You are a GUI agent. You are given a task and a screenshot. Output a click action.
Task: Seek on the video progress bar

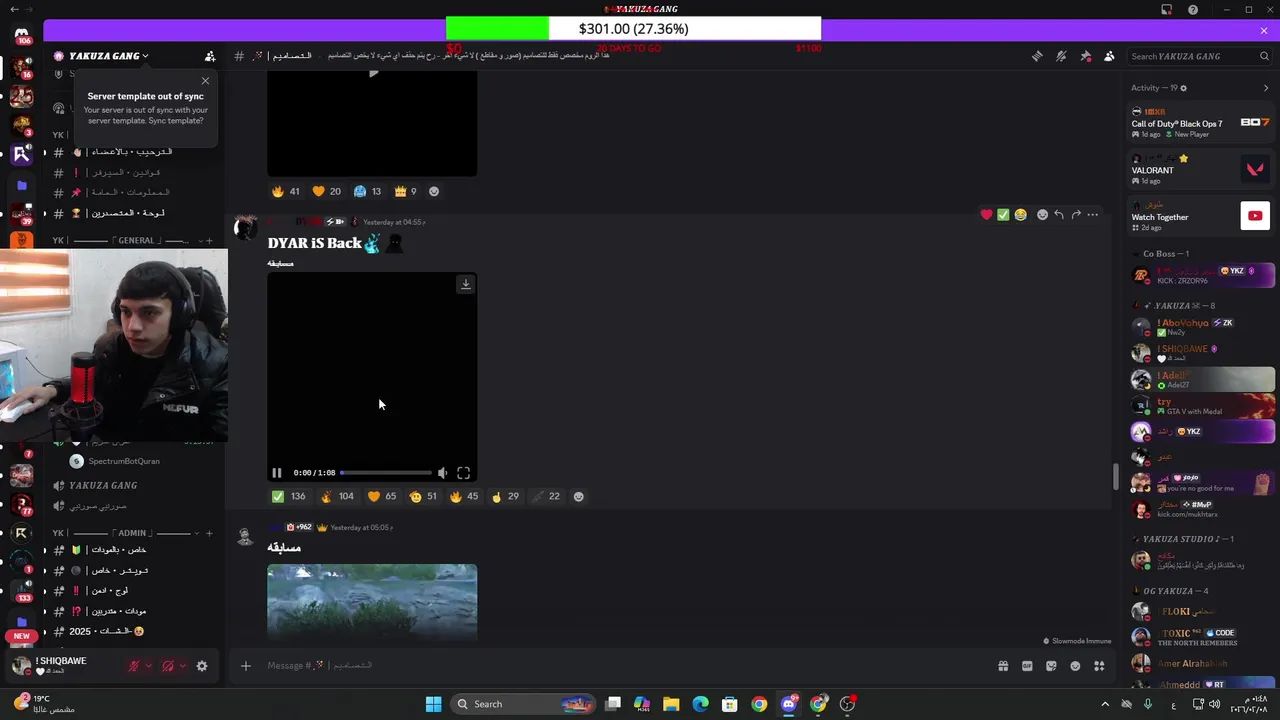click(x=386, y=473)
